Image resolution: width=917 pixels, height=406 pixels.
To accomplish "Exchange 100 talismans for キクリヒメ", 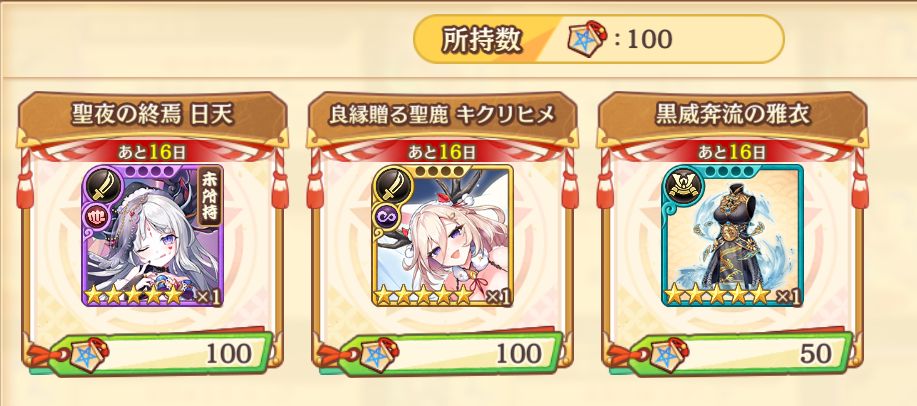I will click(x=449, y=353).
